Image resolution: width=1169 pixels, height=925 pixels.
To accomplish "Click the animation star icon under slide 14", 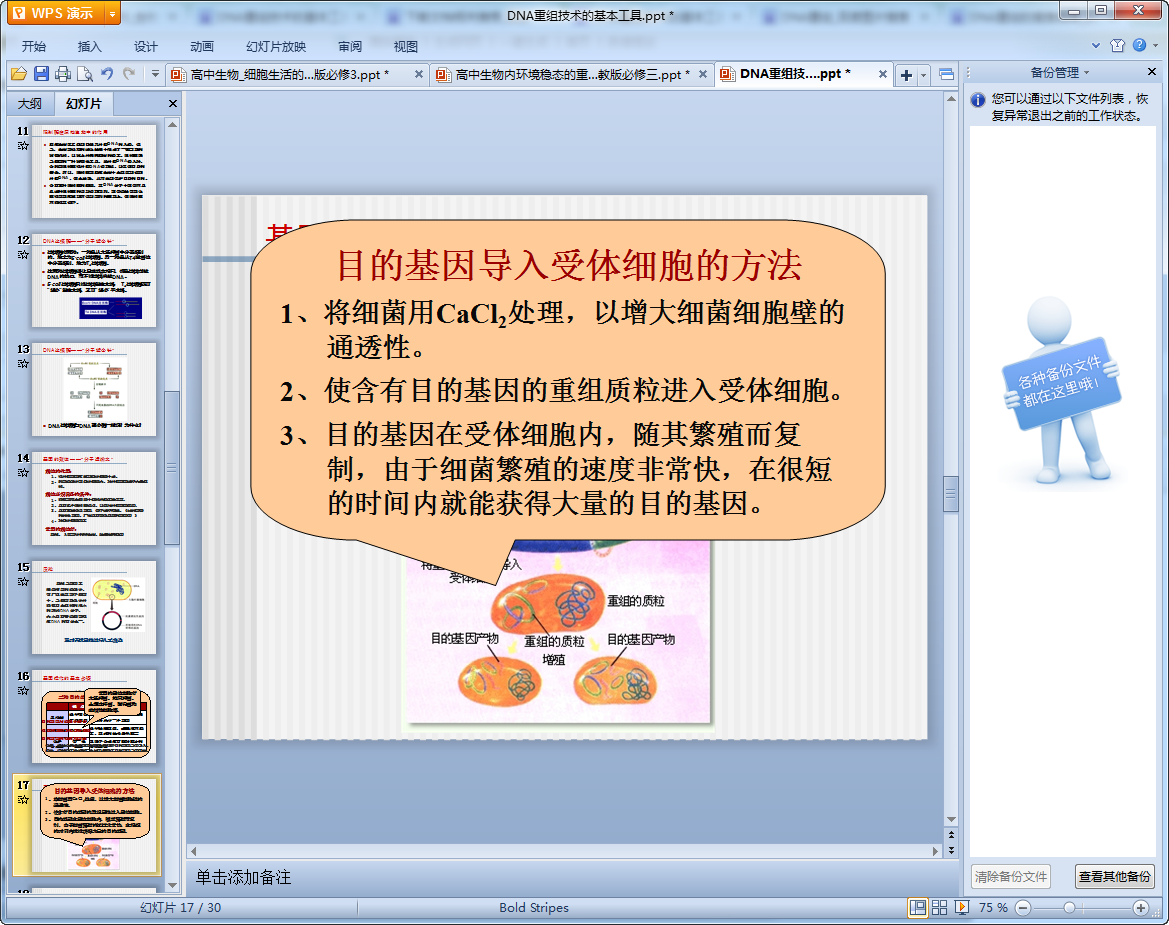I will coord(23,473).
